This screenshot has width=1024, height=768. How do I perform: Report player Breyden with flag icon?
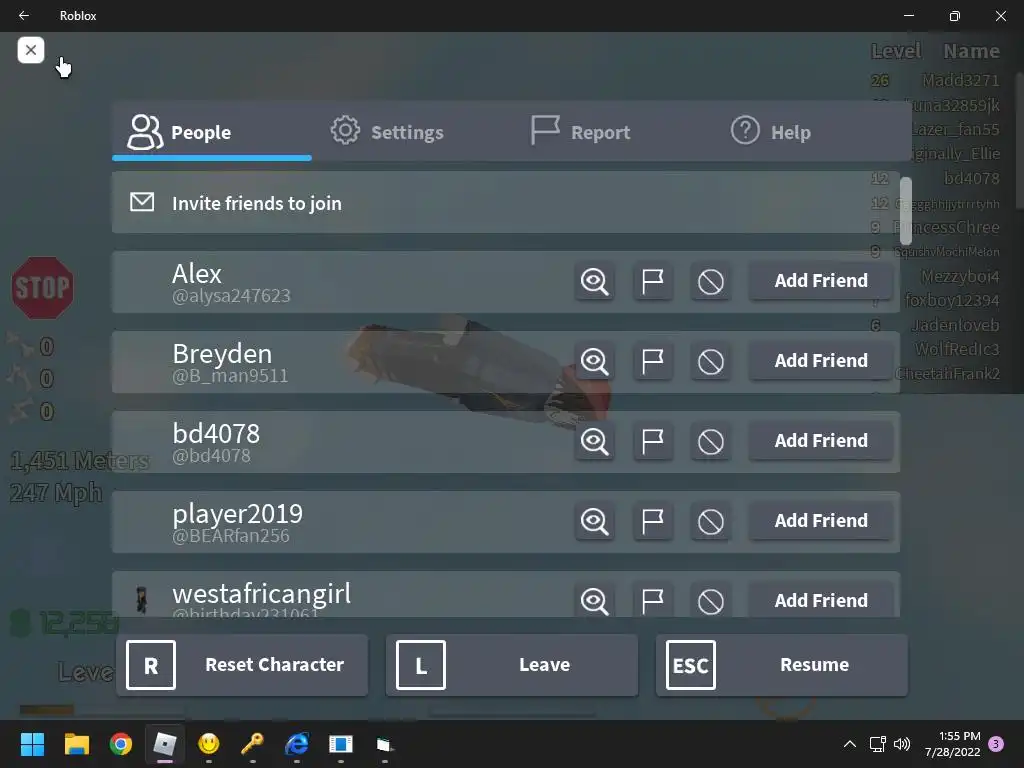pos(652,361)
